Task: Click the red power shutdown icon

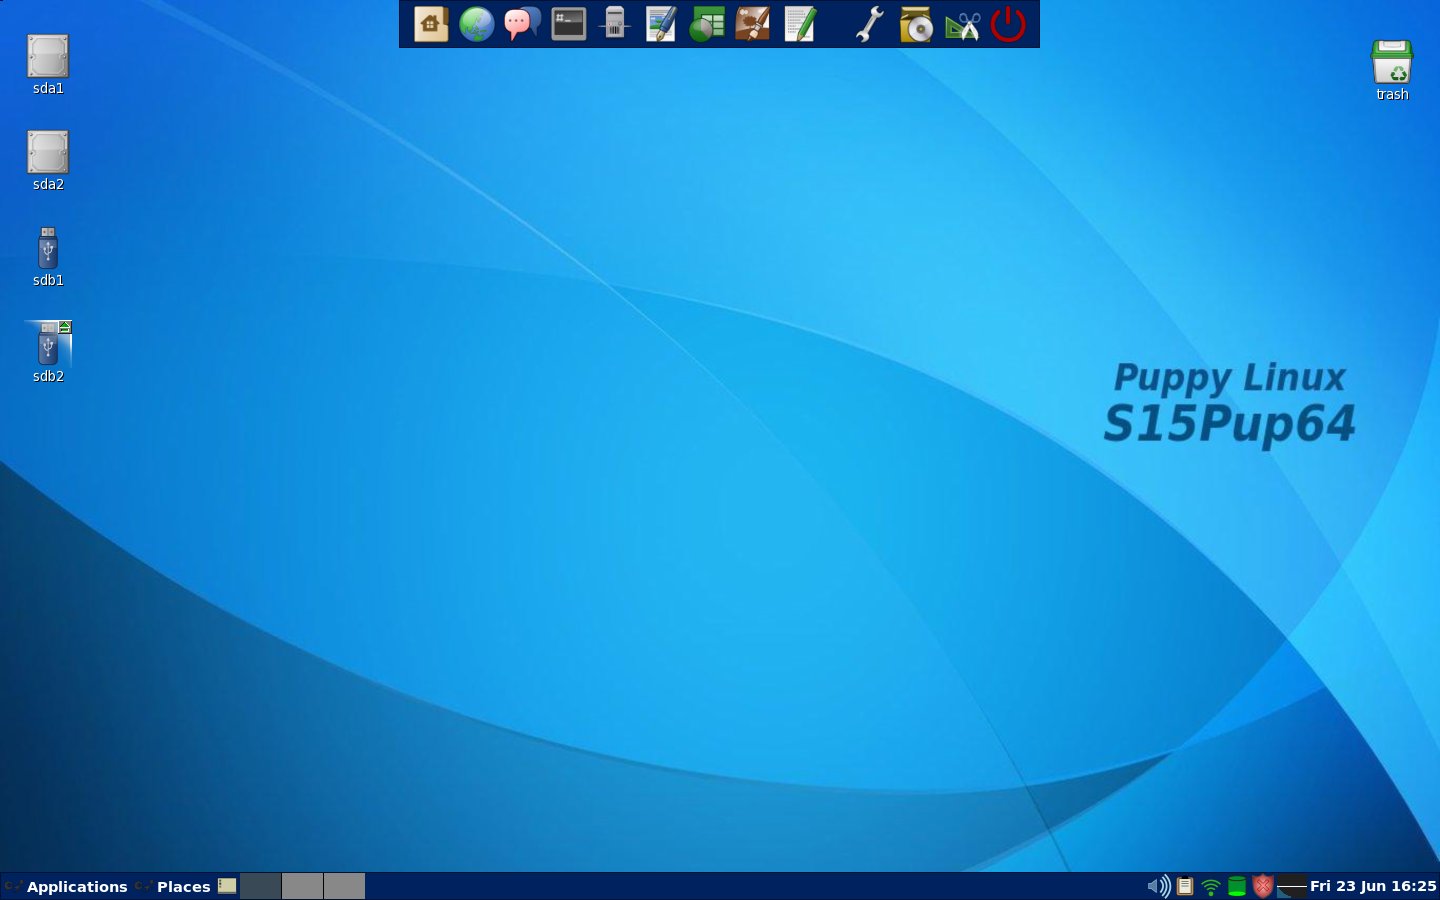Action: pyautogui.click(x=1008, y=24)
